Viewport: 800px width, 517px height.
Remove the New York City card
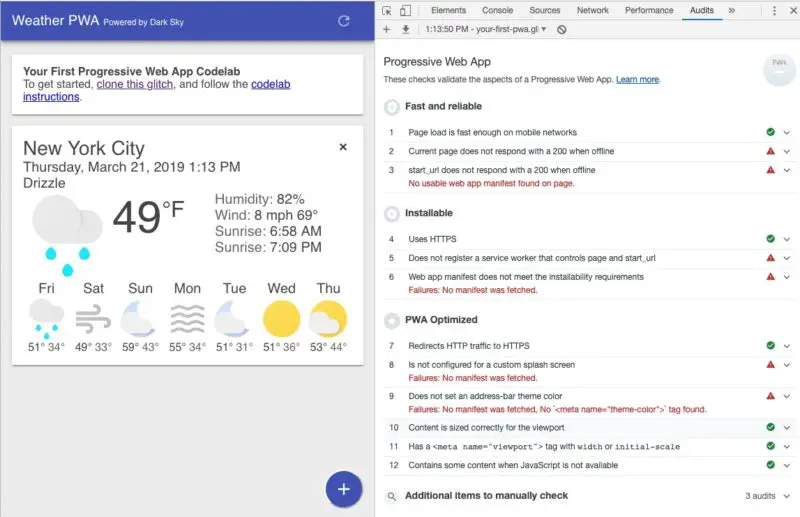[343, 147]
